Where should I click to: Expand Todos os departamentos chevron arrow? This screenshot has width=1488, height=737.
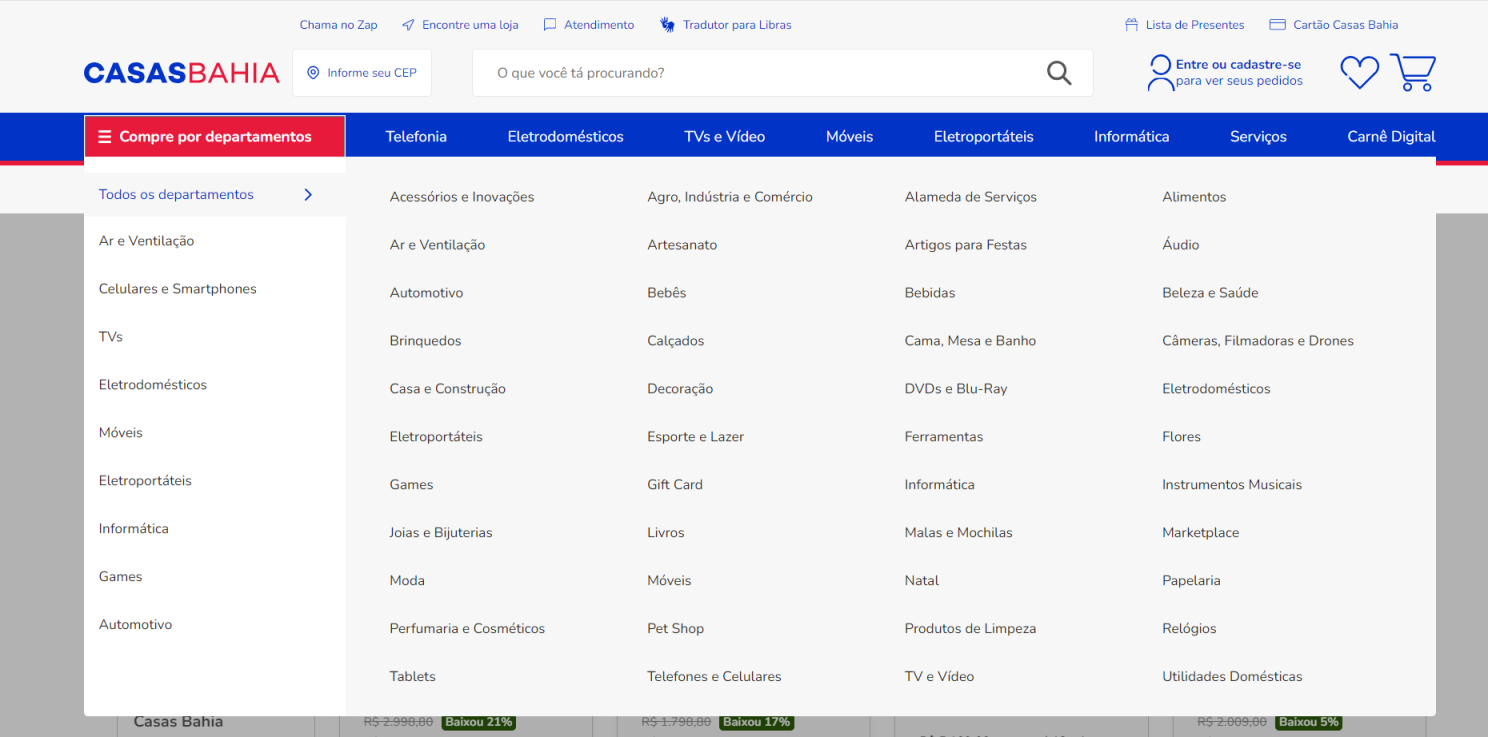tap(308, 195)
